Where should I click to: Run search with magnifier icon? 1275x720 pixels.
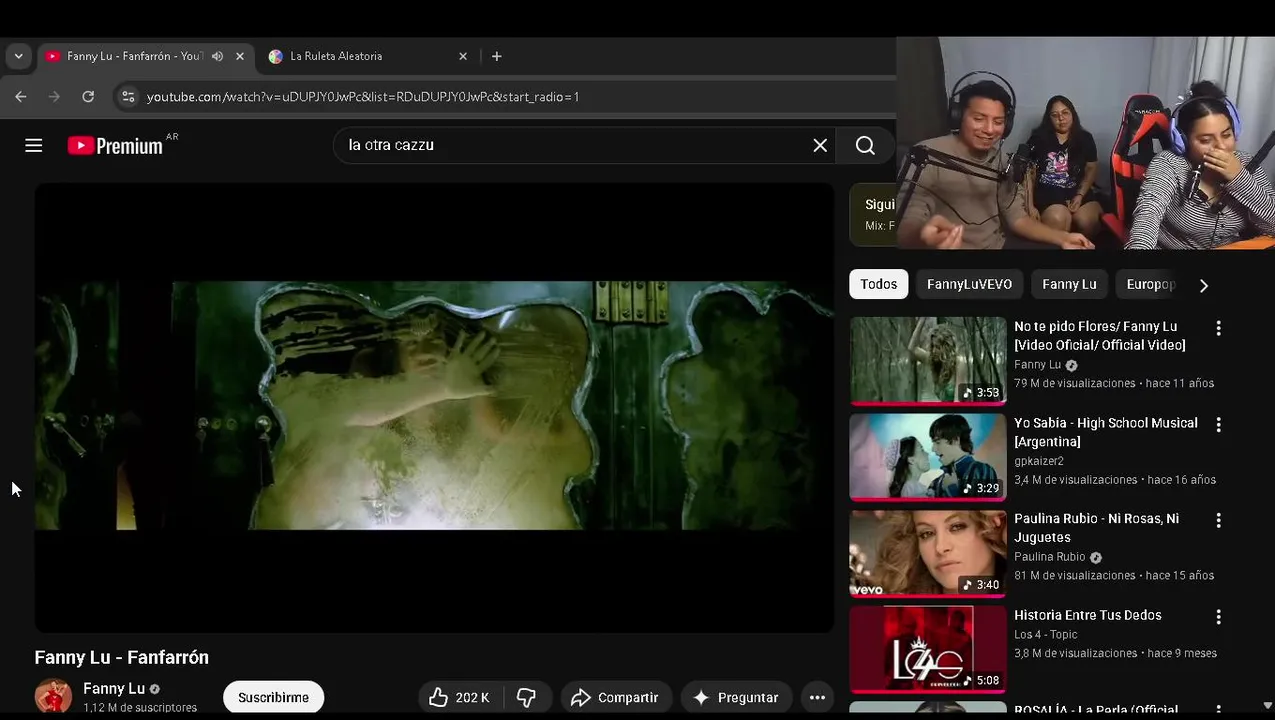click(x=865, y=146)
